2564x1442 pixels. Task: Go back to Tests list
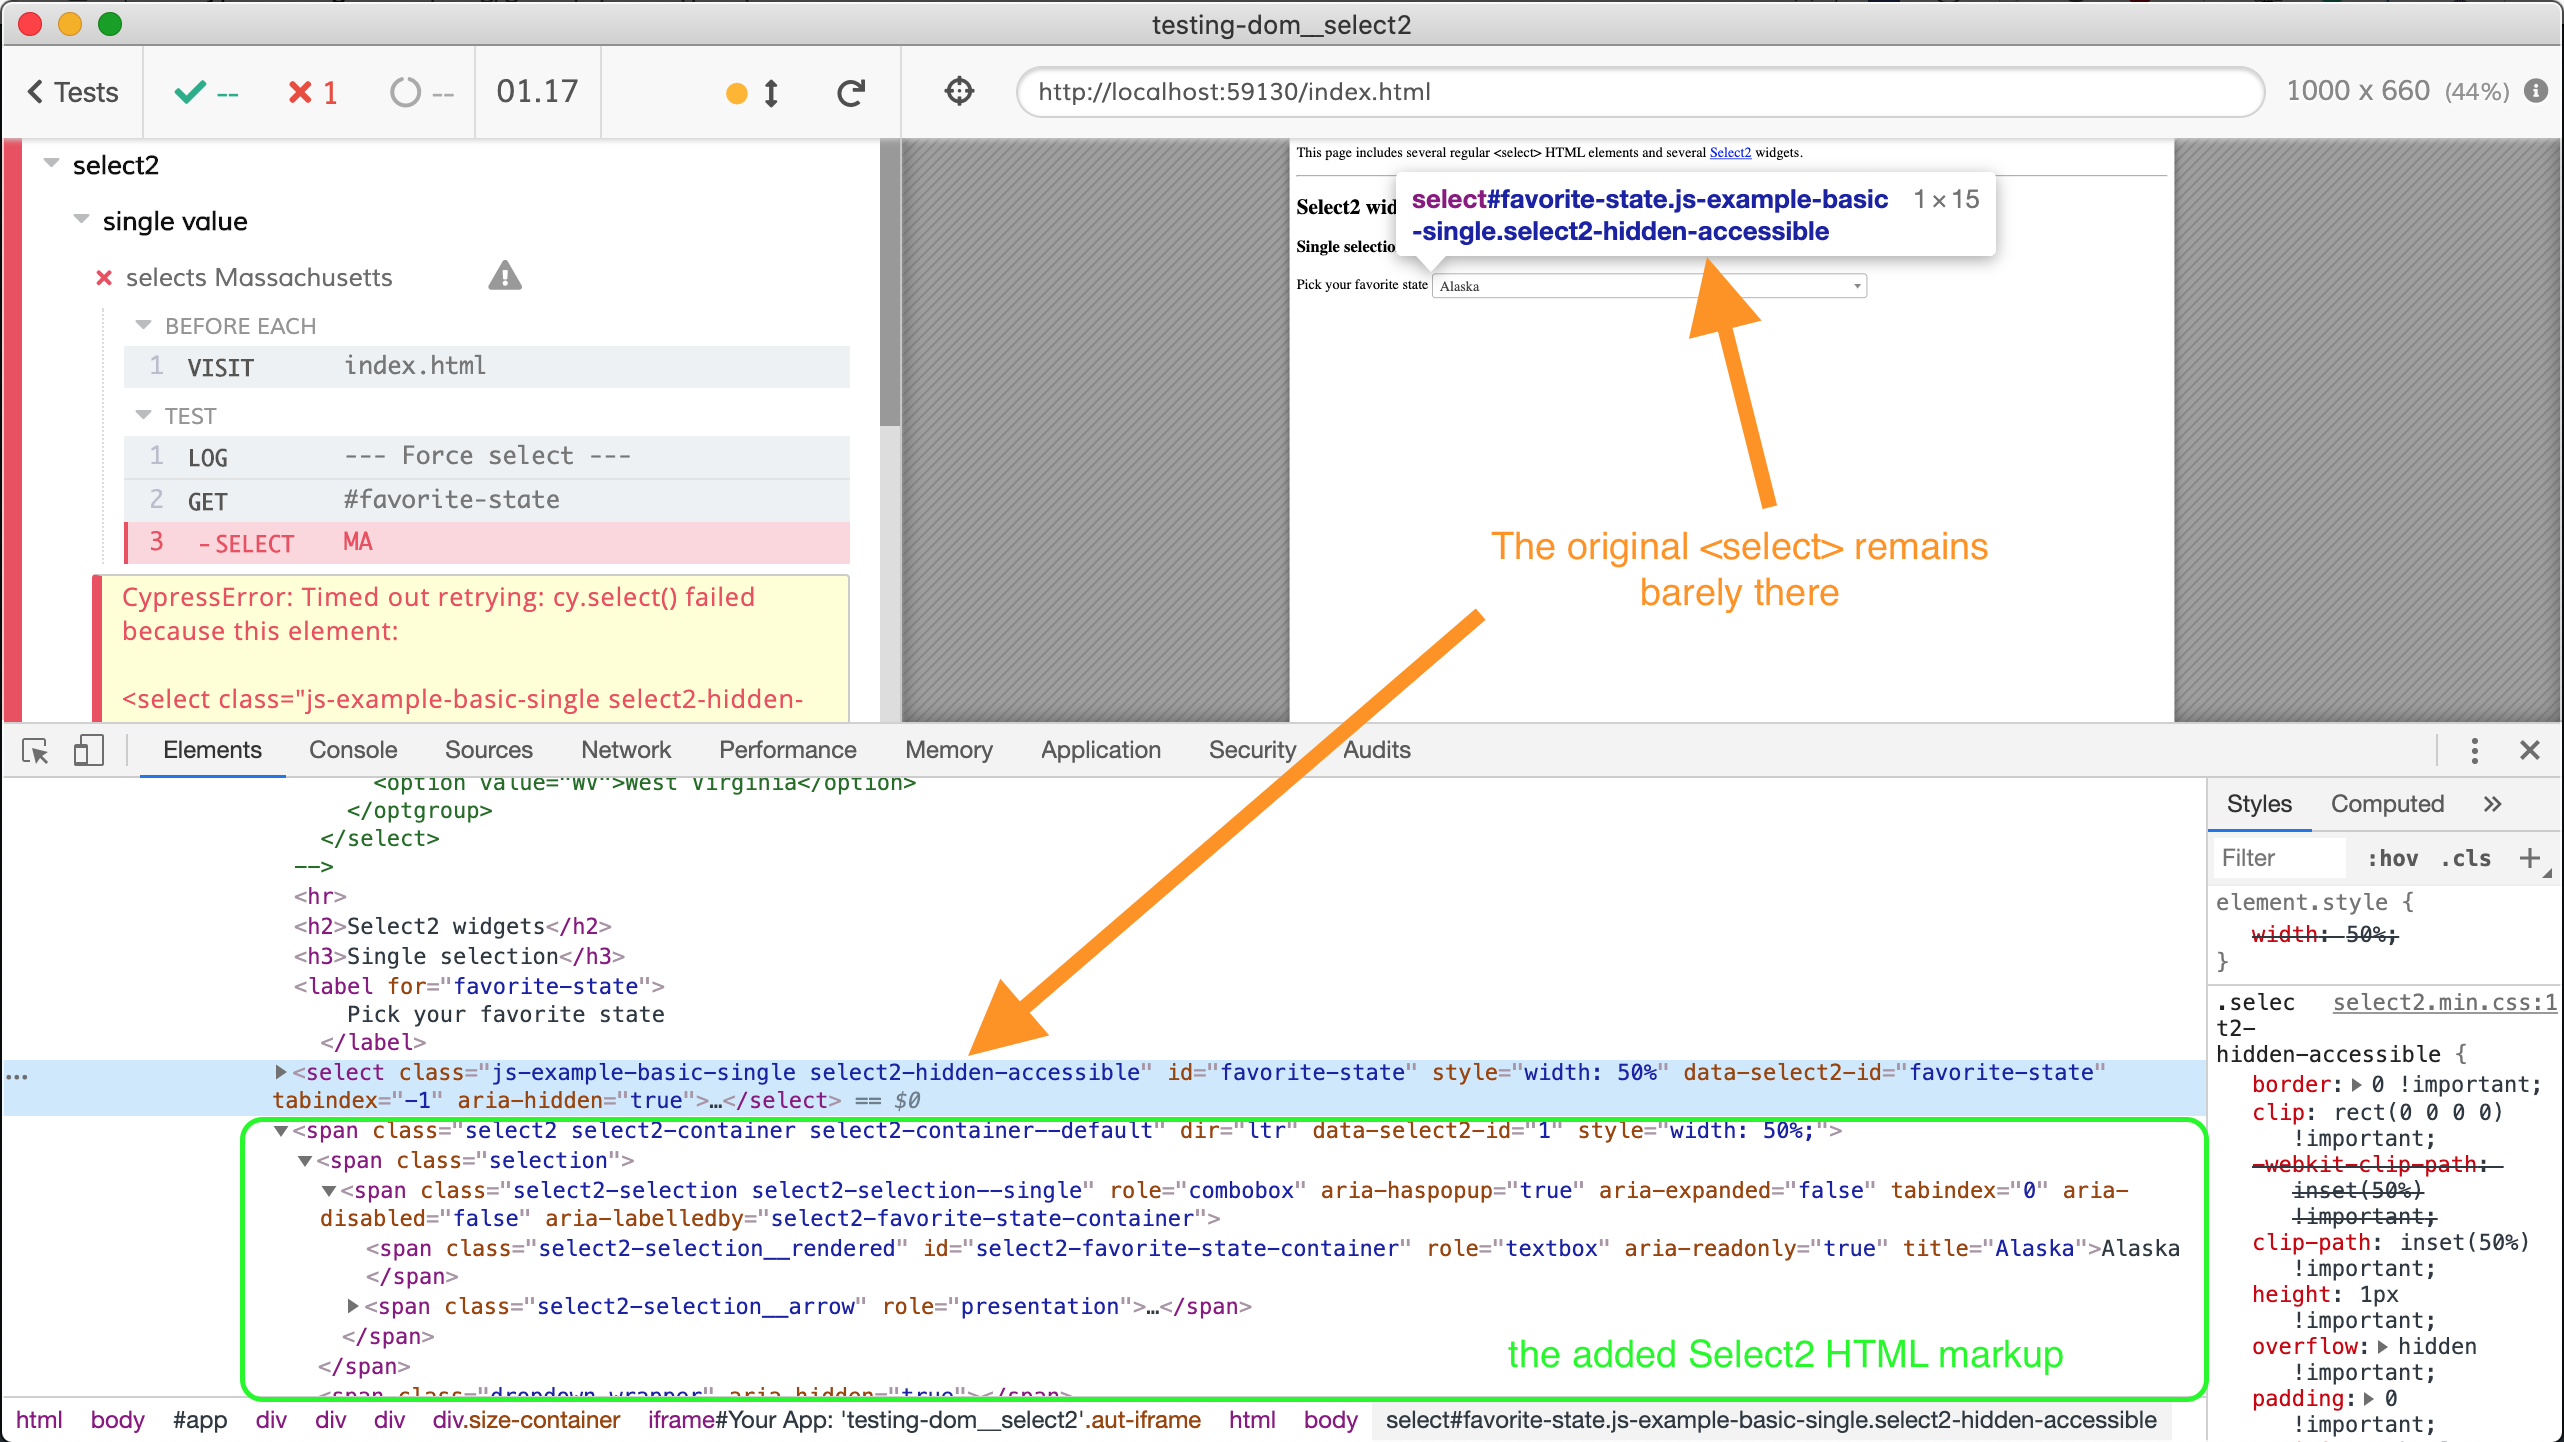coord(72,92)
